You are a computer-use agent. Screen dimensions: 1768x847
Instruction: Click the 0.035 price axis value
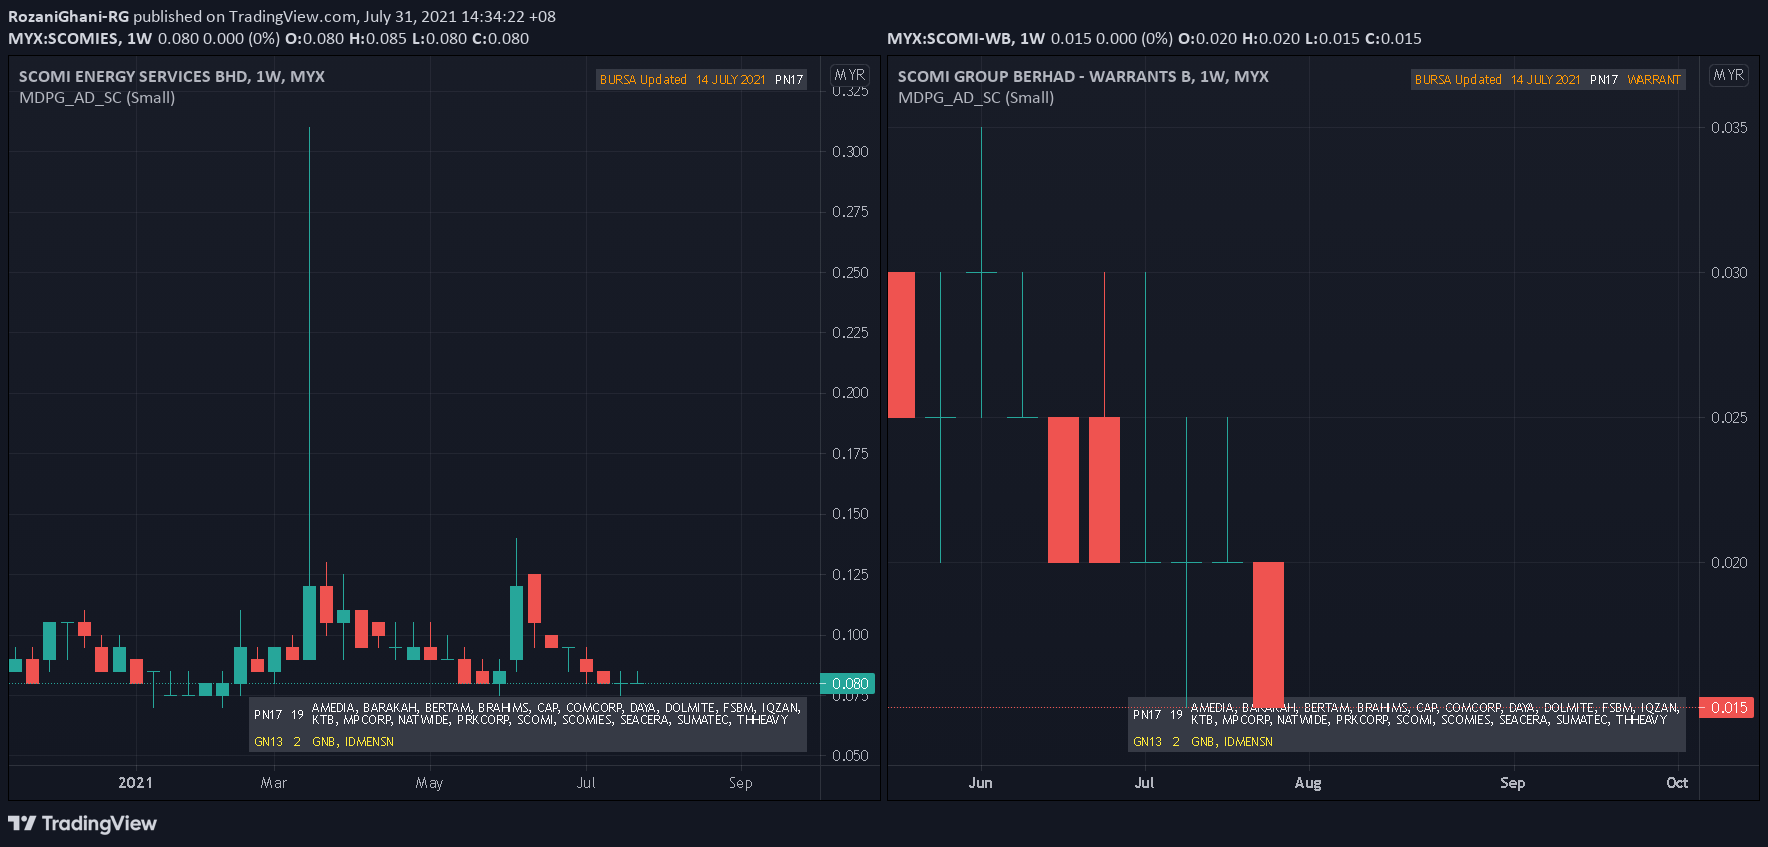(x=1729, y=127)
